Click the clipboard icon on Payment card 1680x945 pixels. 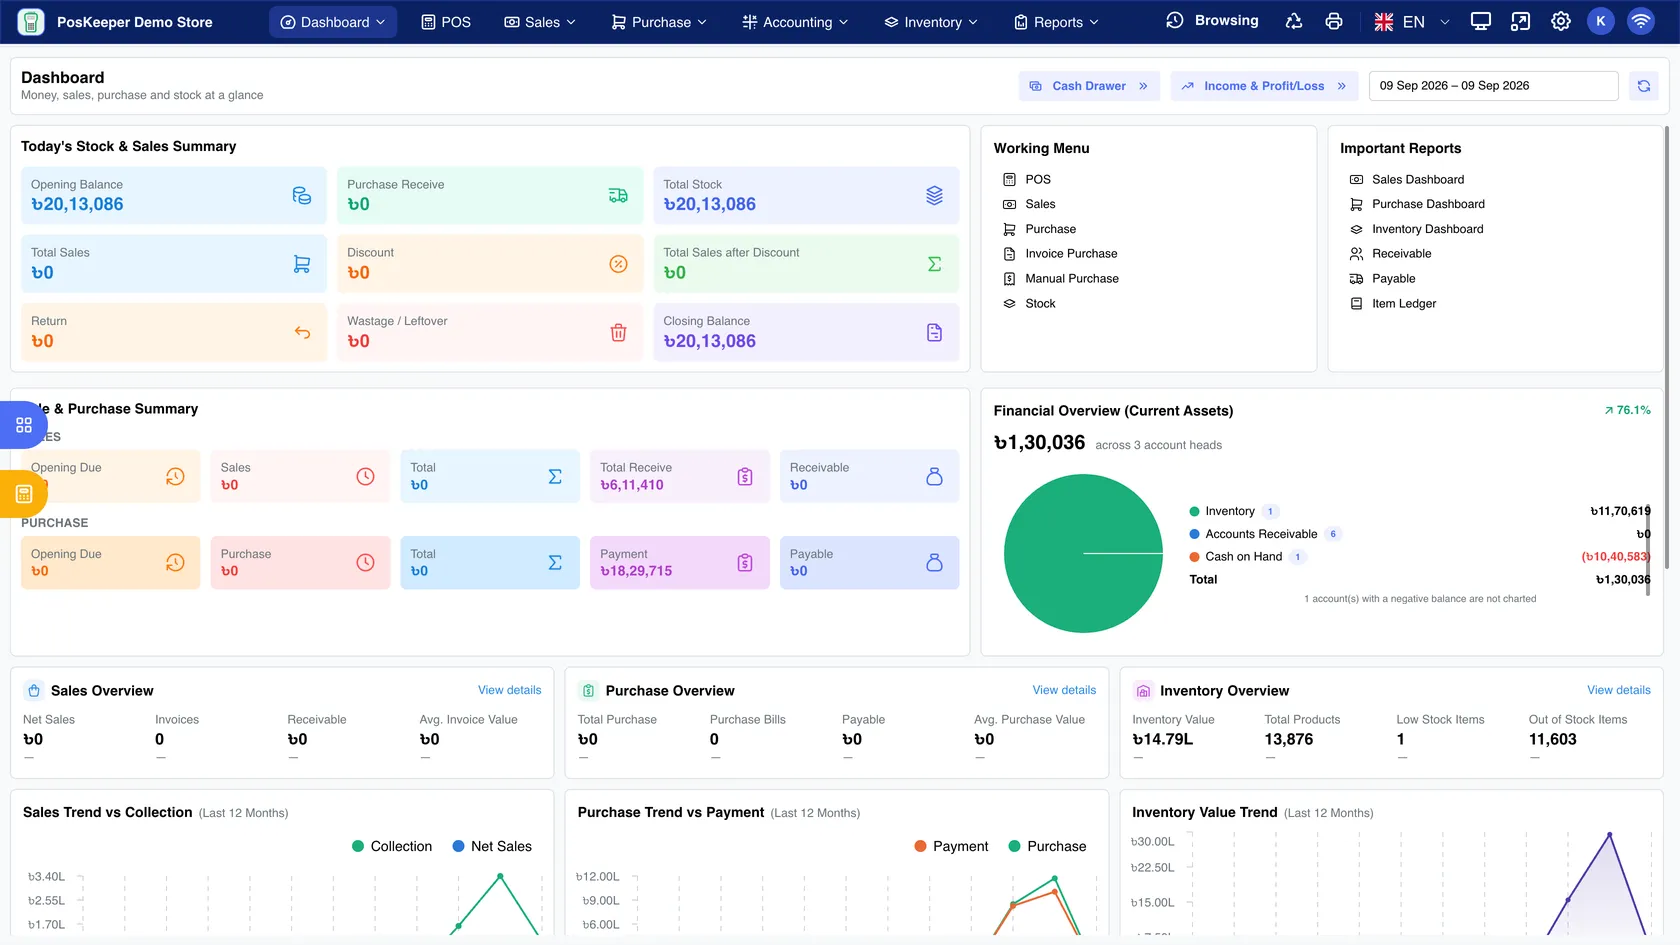(x=745, y=563)
